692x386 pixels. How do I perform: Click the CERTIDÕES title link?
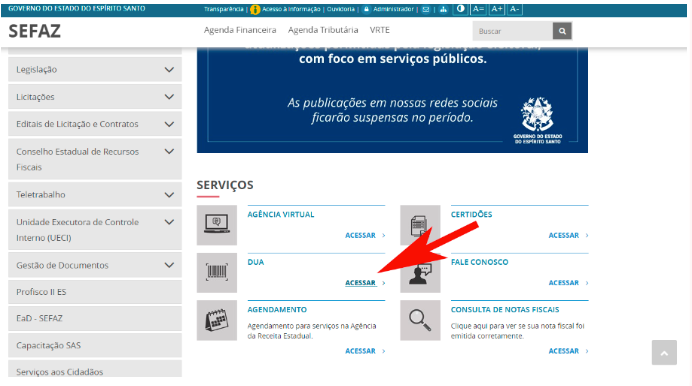pos(471,214)
